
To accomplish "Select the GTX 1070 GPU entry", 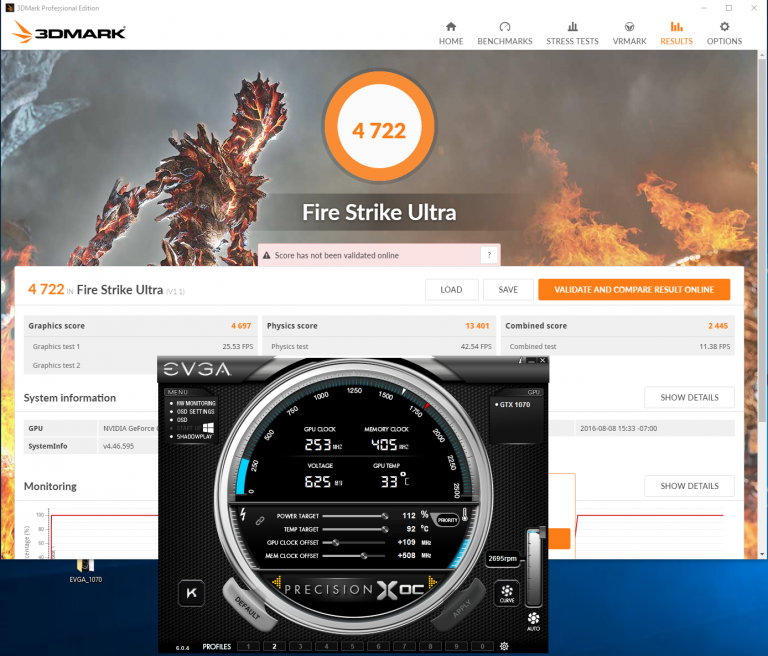I will pyautogui.click(x=512, y=405).
